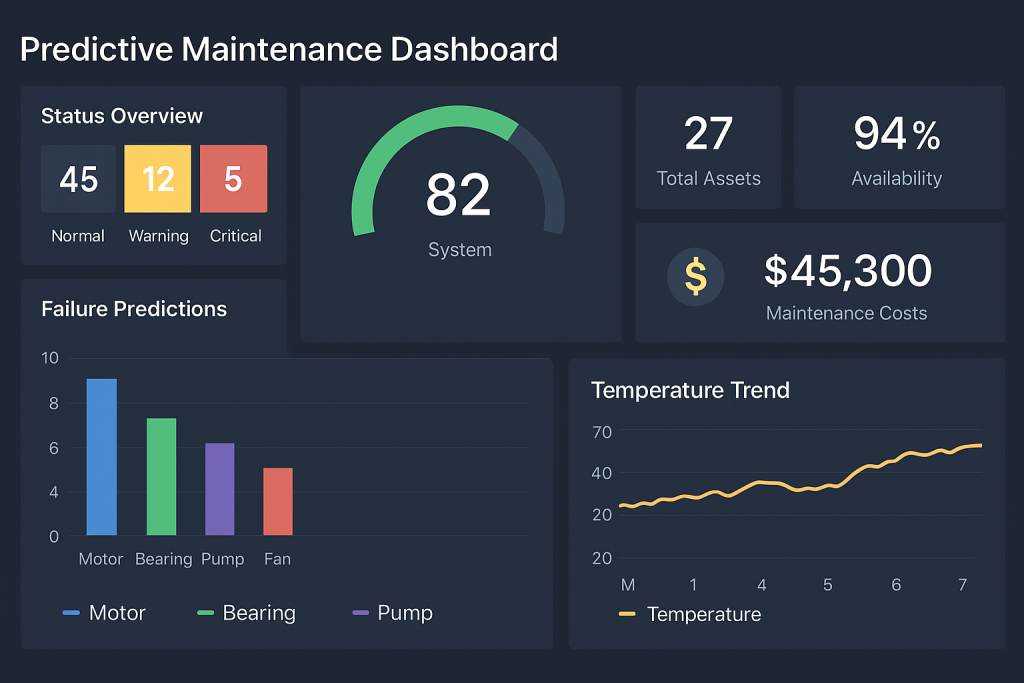Select the yellow Warning status icon
1024x683 pixels.
(x=157, y=179)
